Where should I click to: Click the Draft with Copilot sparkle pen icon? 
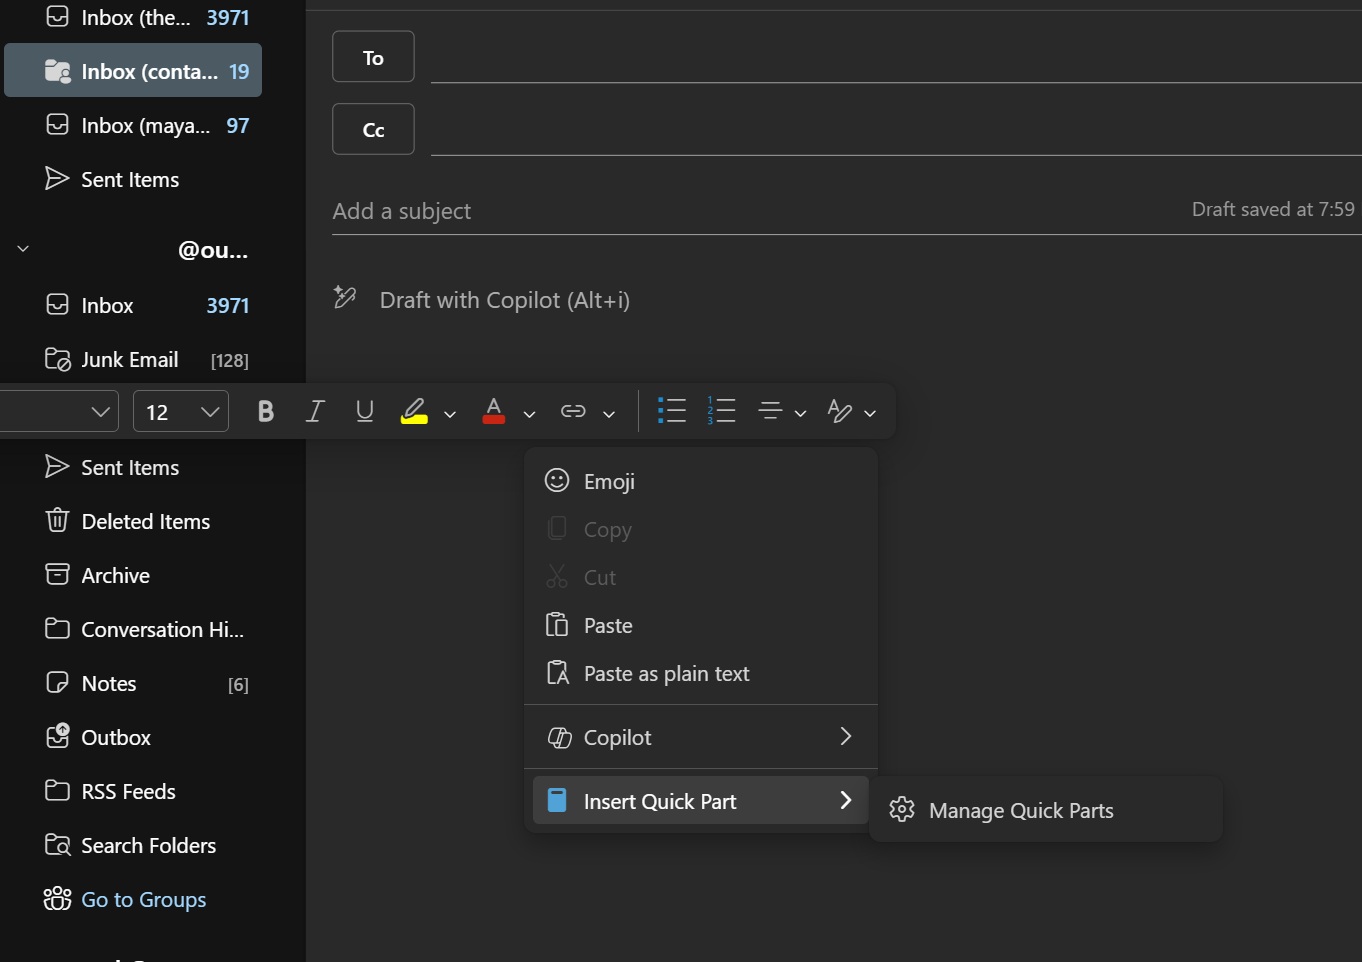click(x=345, y=297)
